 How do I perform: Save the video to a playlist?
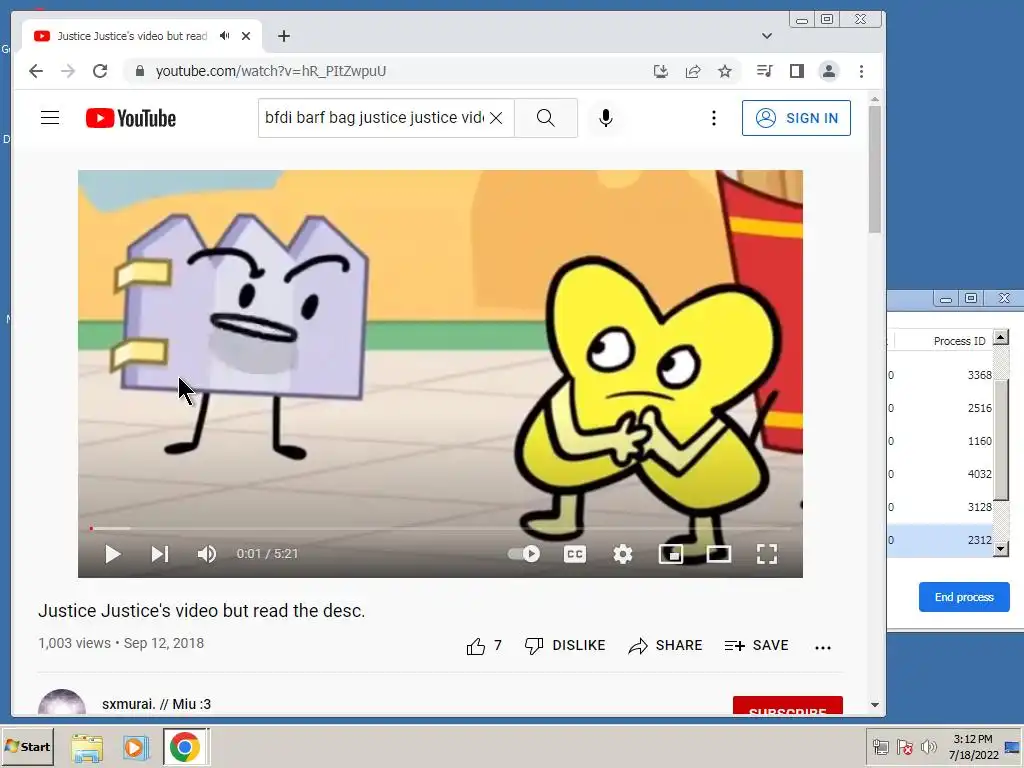coord(757,646)
